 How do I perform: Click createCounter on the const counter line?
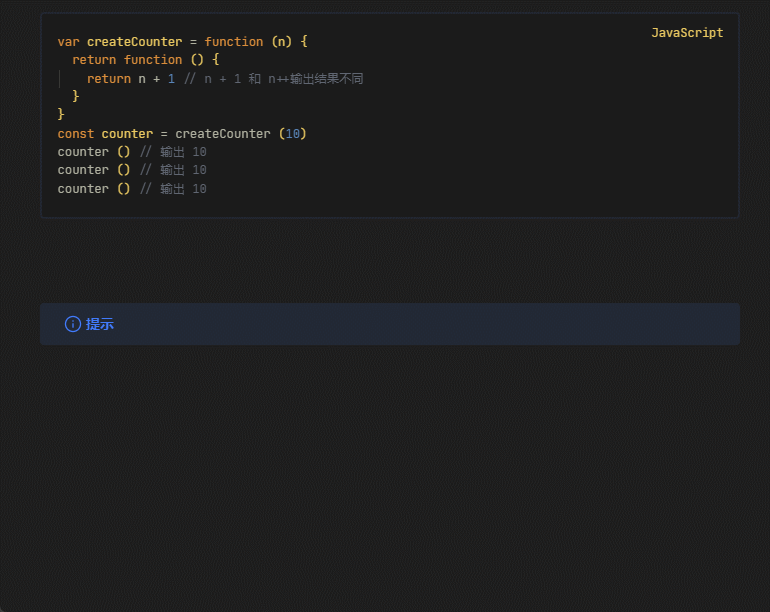[222, 134]
